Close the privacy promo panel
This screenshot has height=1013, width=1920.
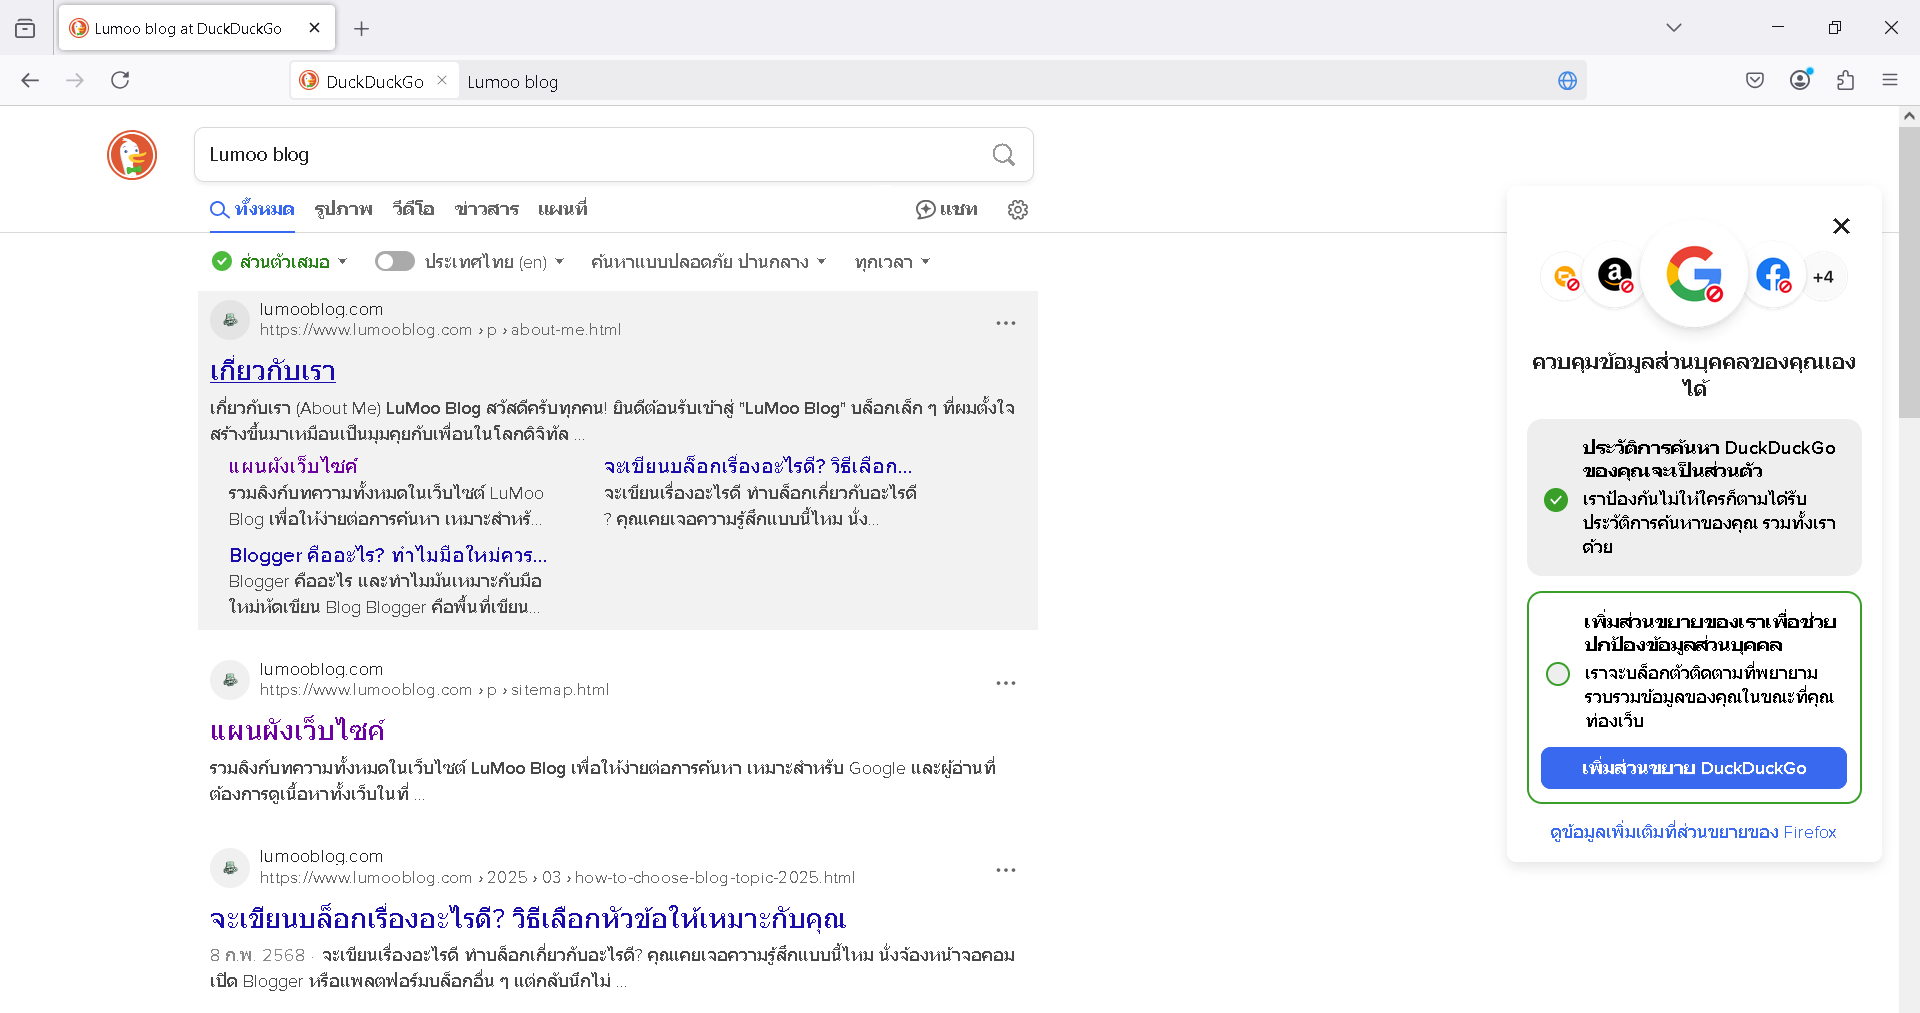[x=1841, y=226]
